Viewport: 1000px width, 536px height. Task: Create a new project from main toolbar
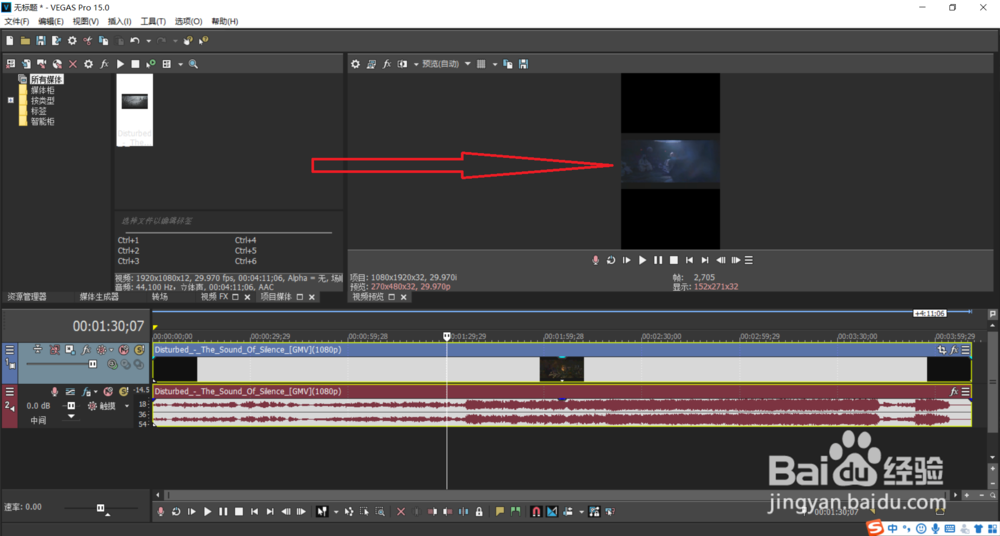[10, 40]
